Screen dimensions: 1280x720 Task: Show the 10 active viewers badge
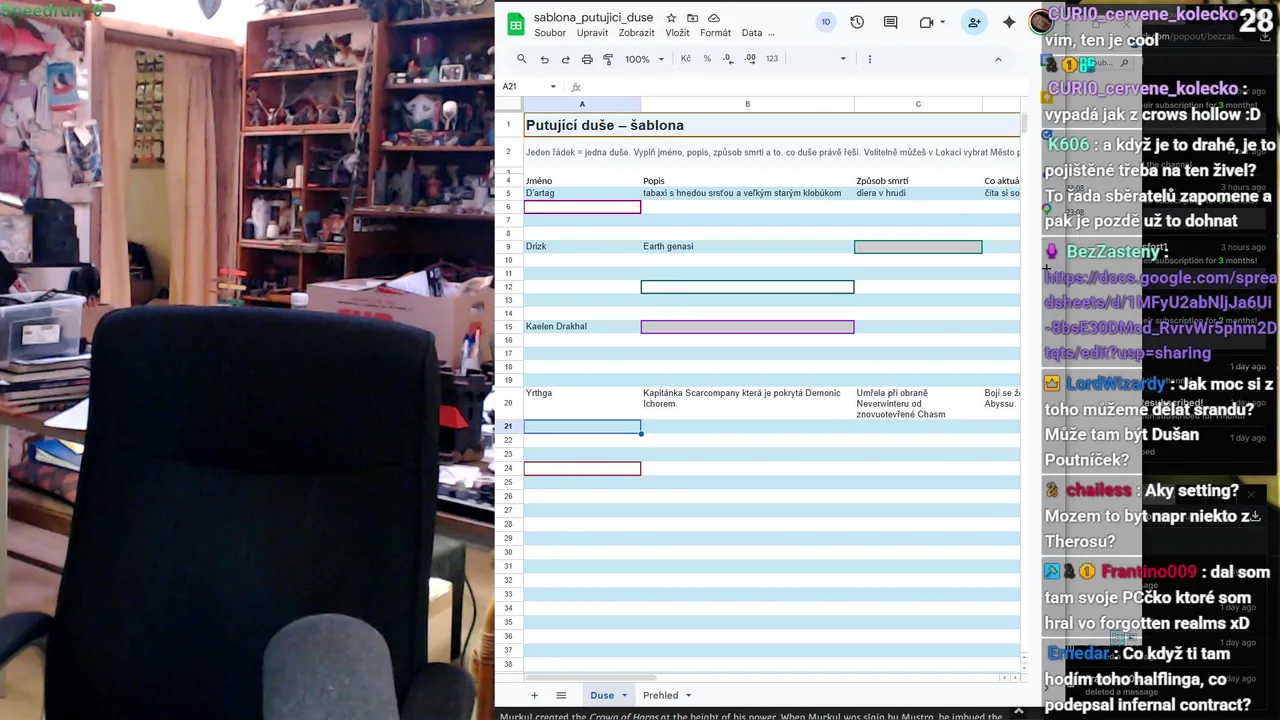pyautogui.click(x=825, y=22)
